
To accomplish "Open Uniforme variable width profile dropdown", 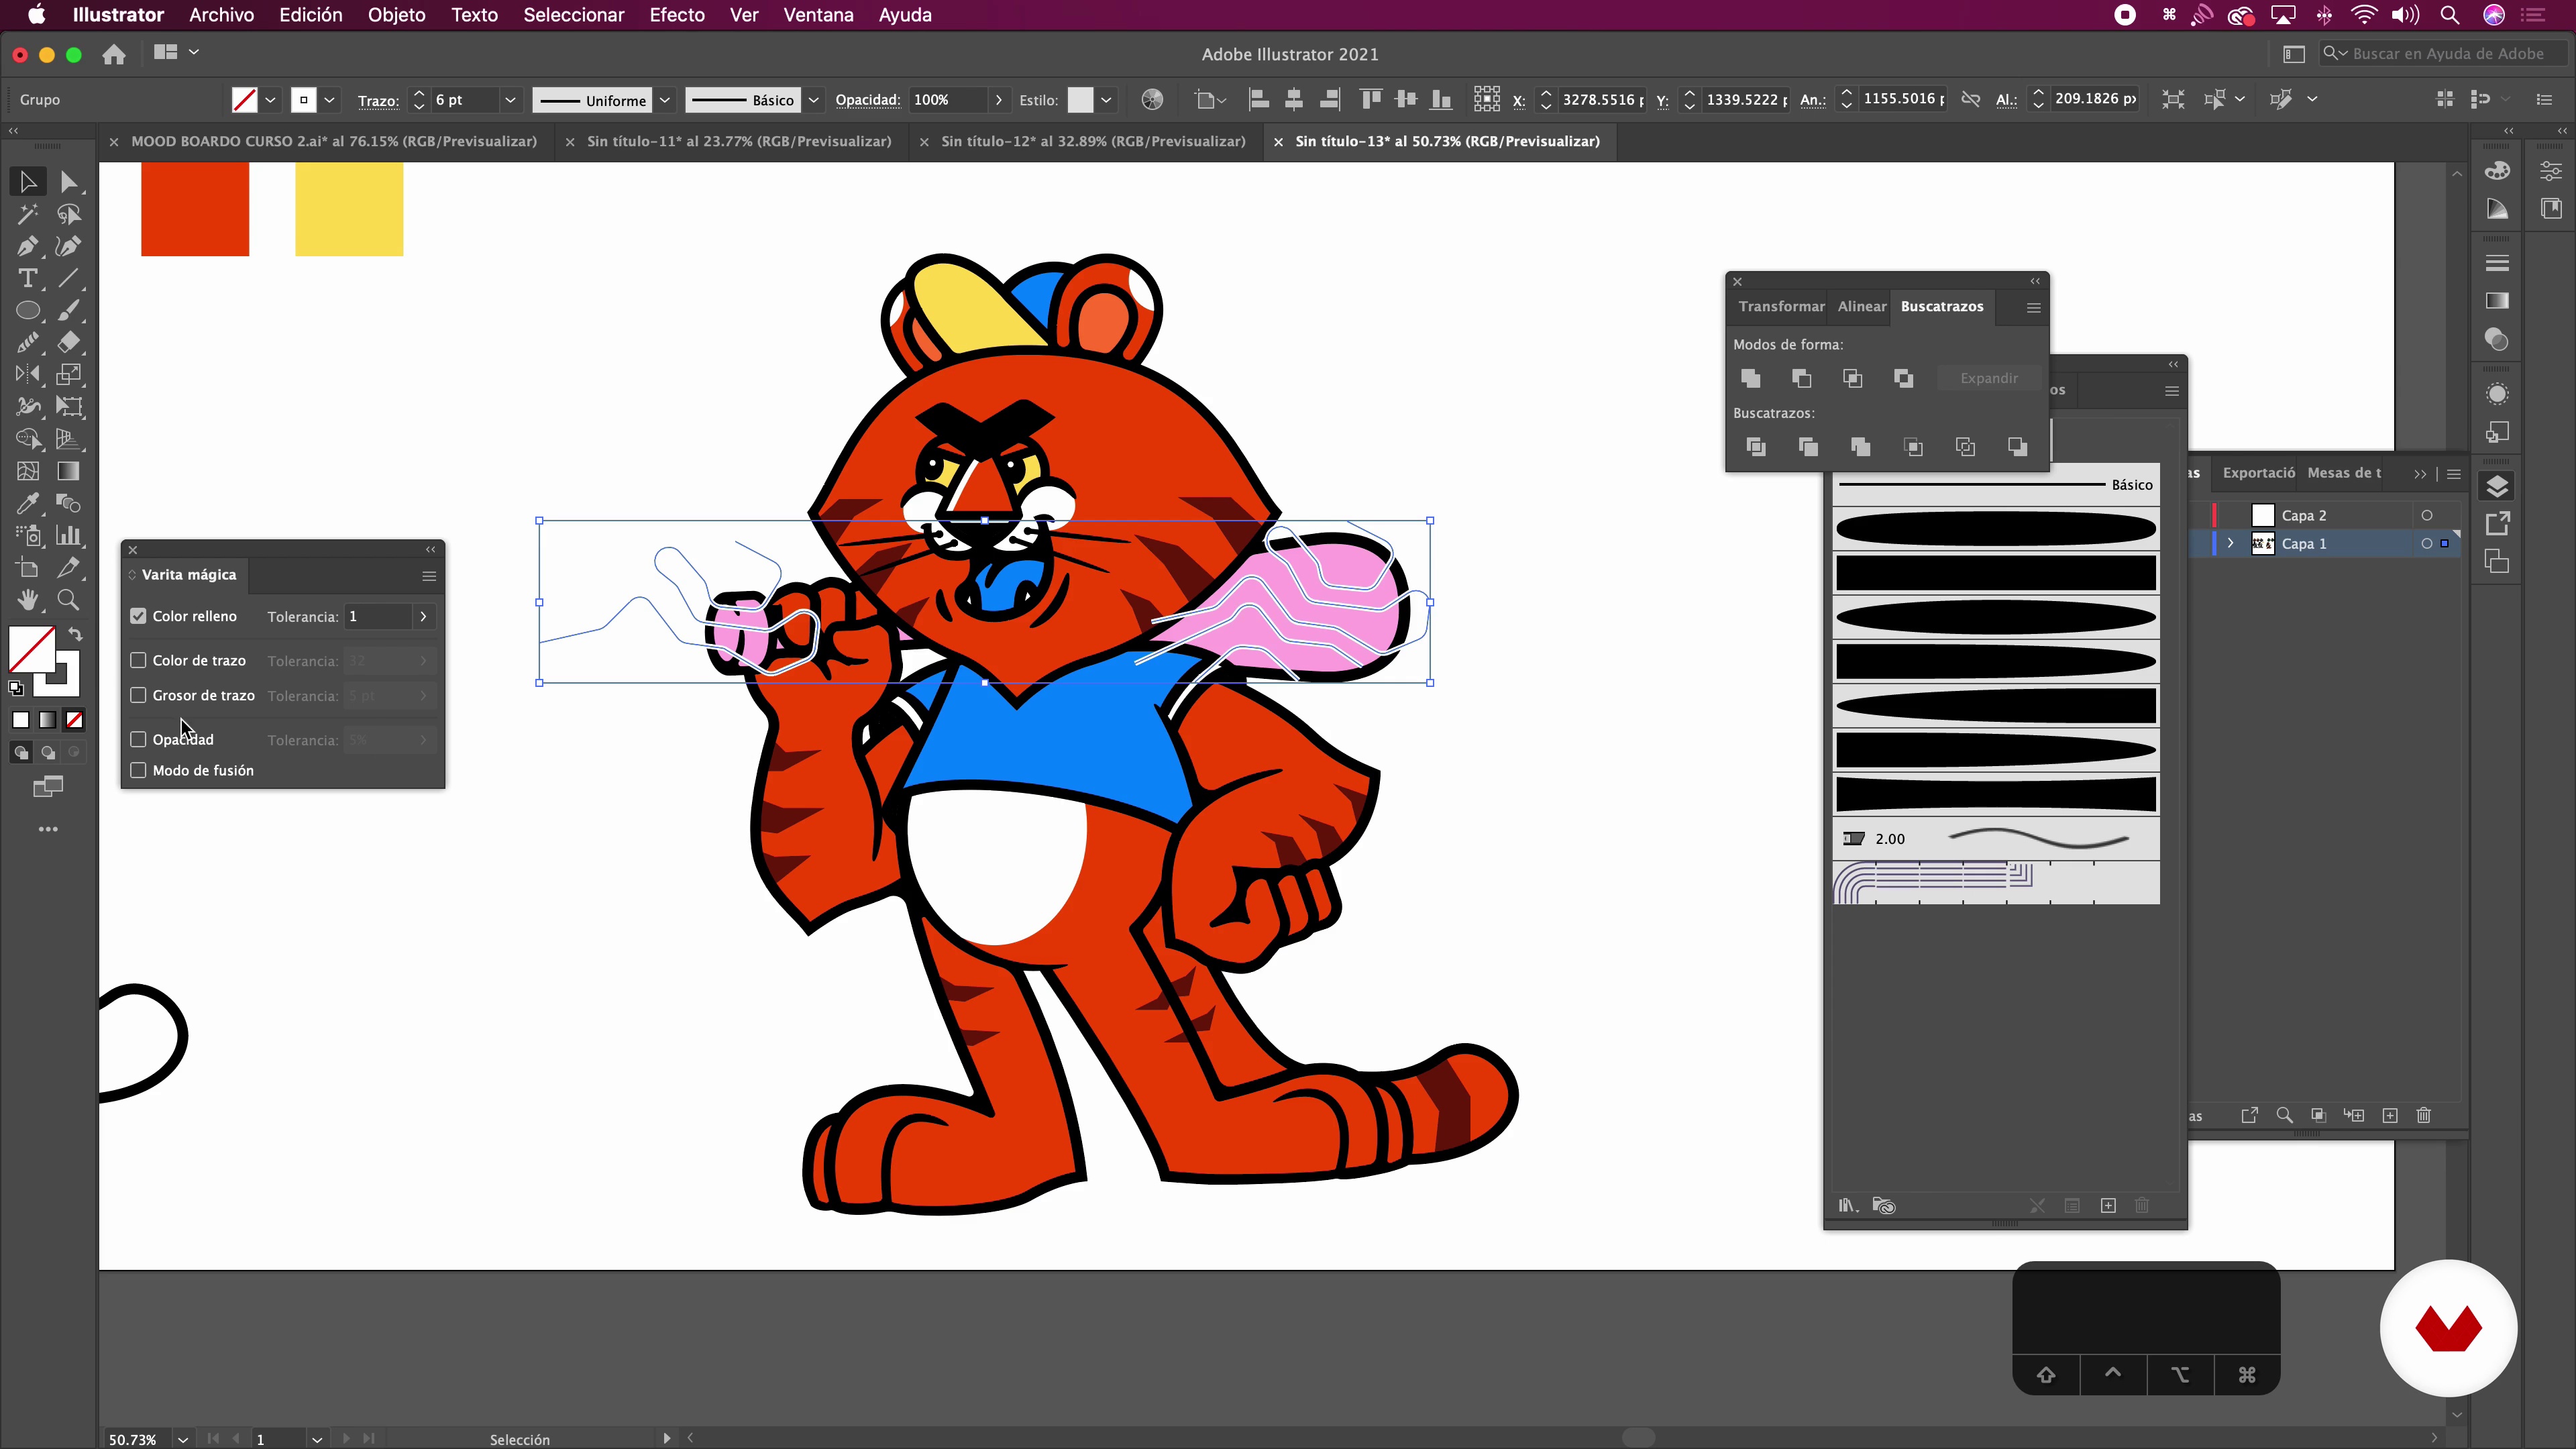I will 665,100.
